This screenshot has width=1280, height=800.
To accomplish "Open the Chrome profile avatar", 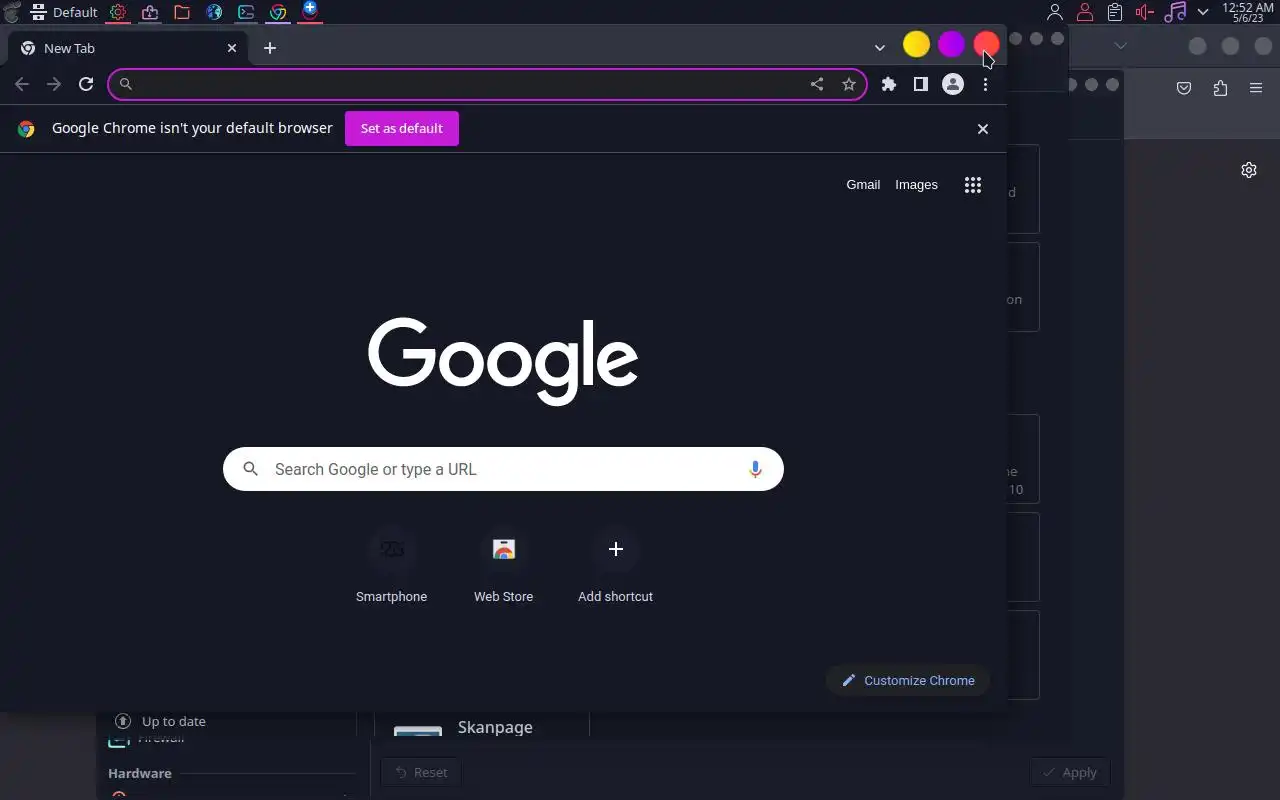I will click(x=953, y=84).
